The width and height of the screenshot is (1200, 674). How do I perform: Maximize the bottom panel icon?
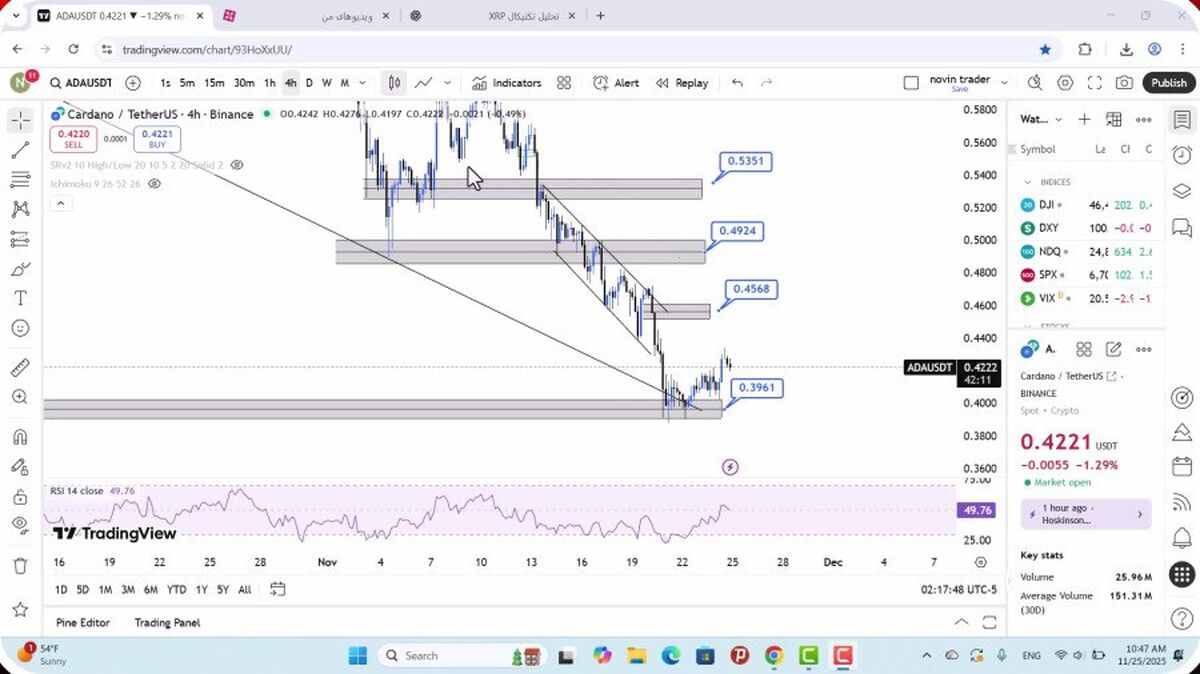coord(989,622)
